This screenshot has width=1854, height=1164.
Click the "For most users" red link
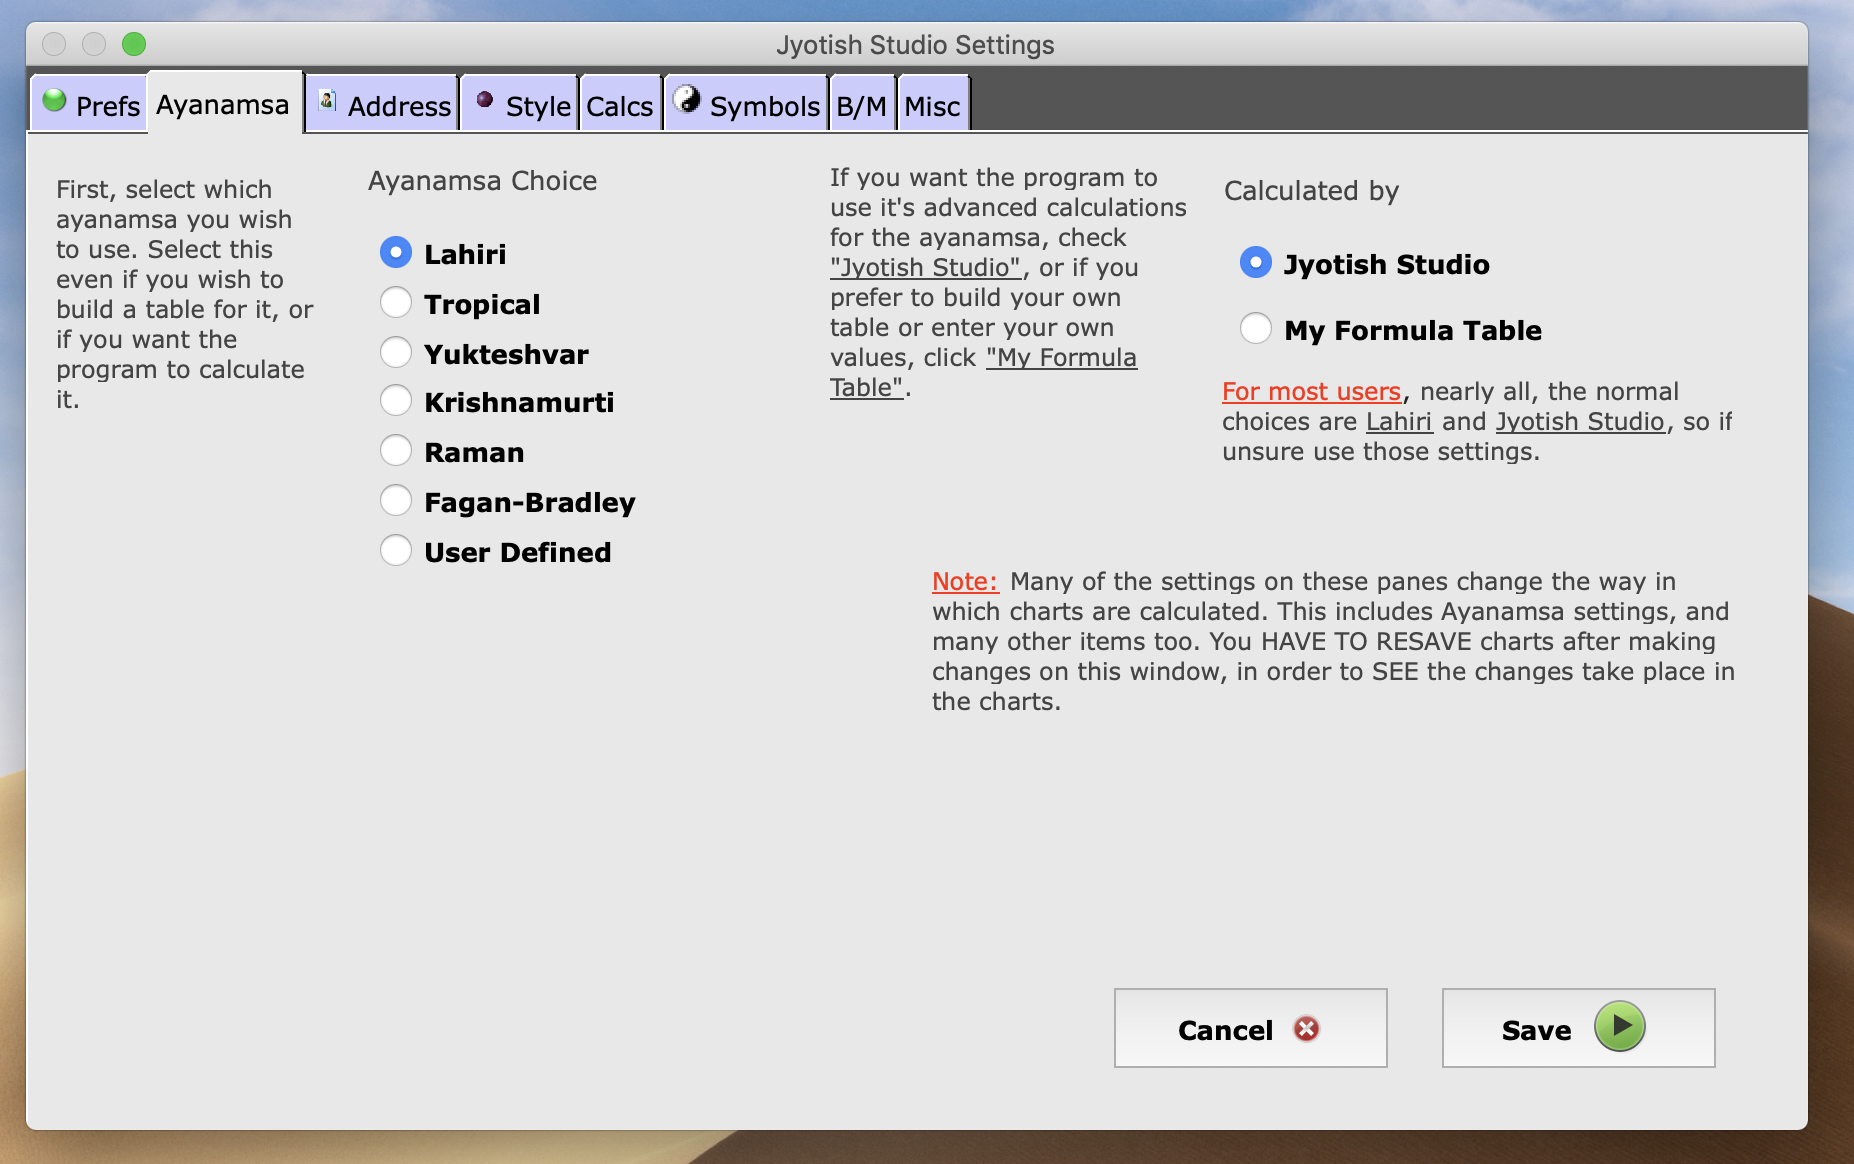pos(1311,392)
